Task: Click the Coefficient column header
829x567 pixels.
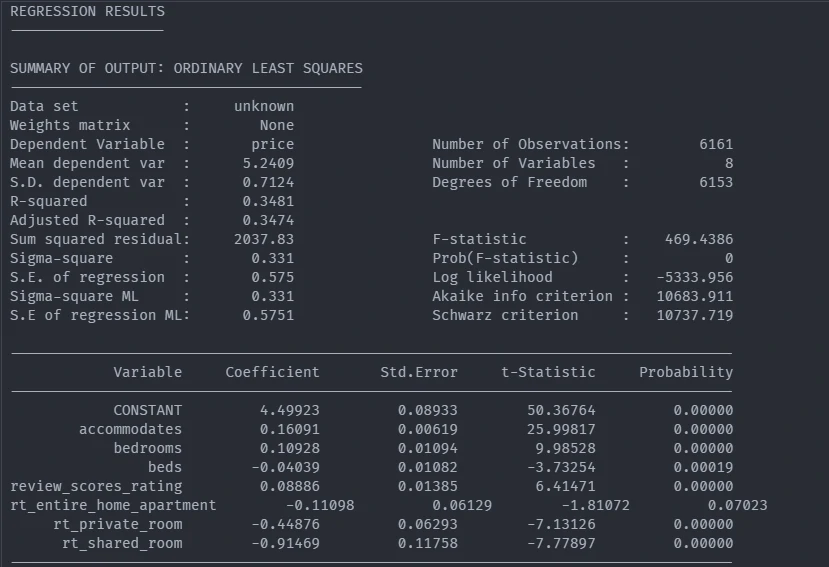Action: click(272, 372)
